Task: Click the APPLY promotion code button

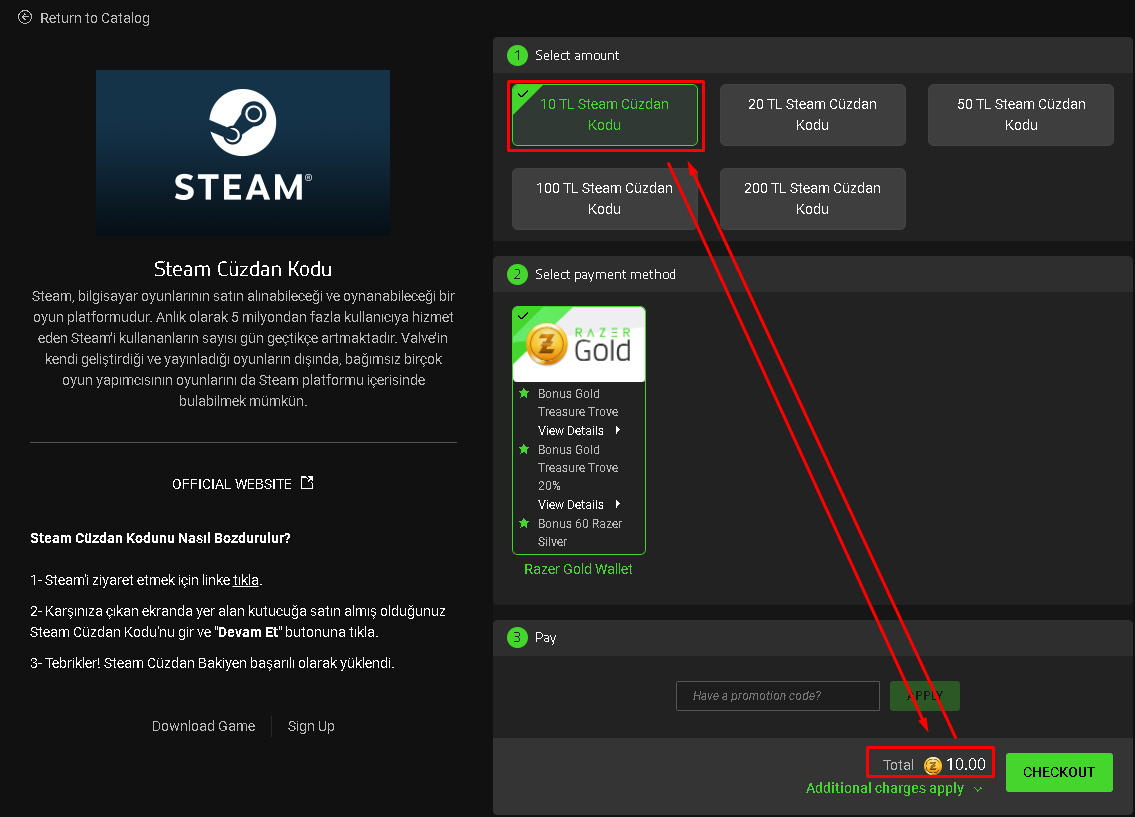Action: pyautogui.click(x=924, y=695)
